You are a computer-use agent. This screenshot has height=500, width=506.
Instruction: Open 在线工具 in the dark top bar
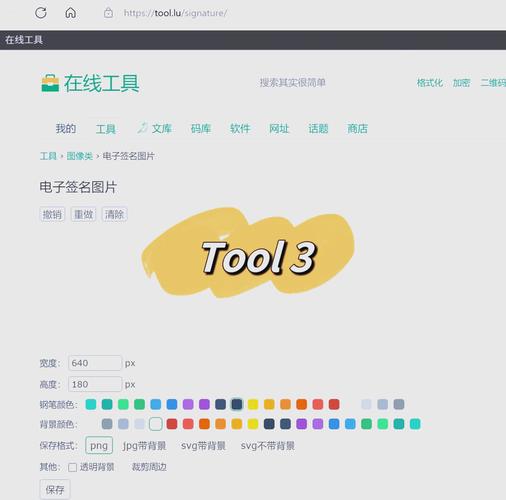tap(24, 40)
